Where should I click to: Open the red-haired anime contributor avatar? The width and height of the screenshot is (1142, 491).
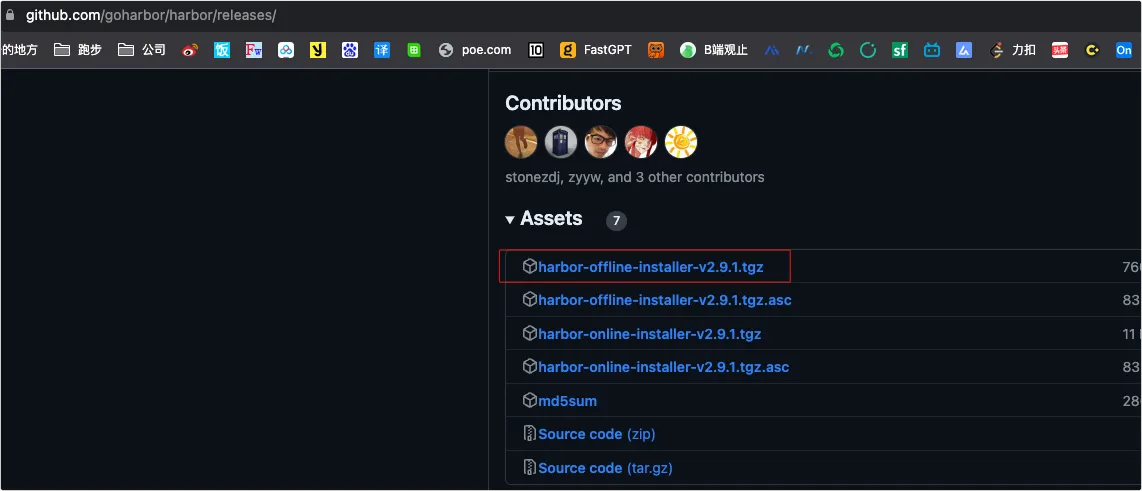(x=641, y=142)
